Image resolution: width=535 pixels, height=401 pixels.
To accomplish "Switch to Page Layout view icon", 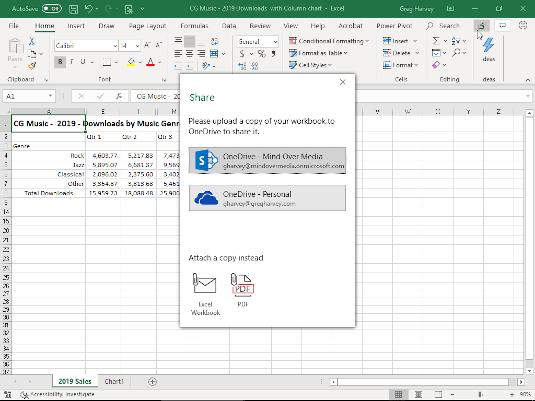I will tap(418, 395).
